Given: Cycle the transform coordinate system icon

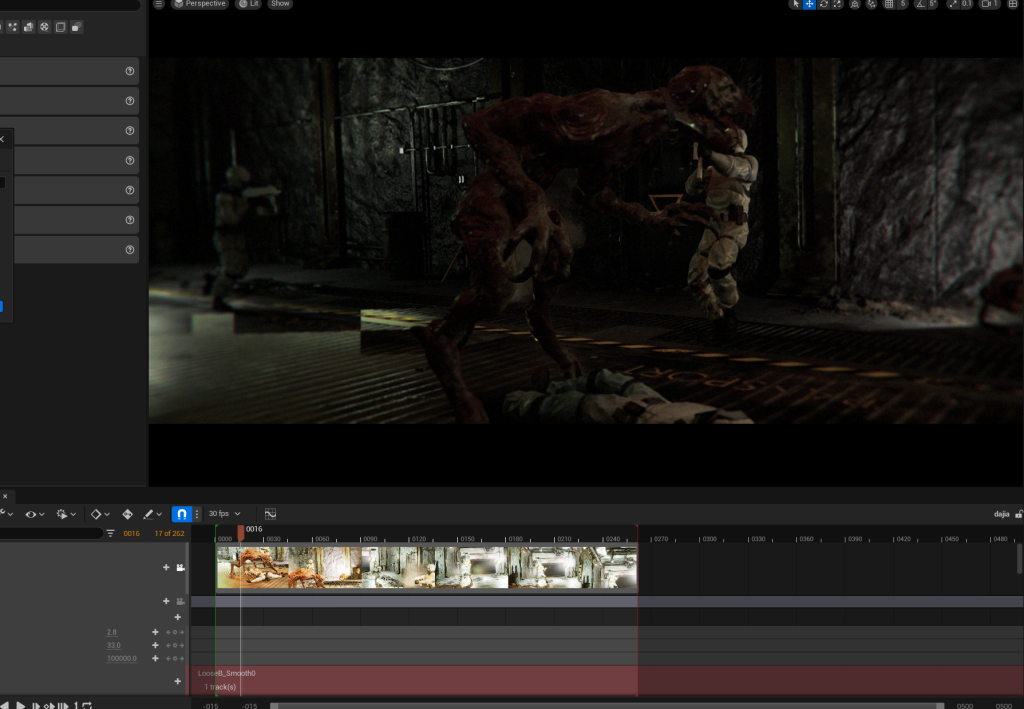Looking at the screenshot, I should tap(855, 4).
